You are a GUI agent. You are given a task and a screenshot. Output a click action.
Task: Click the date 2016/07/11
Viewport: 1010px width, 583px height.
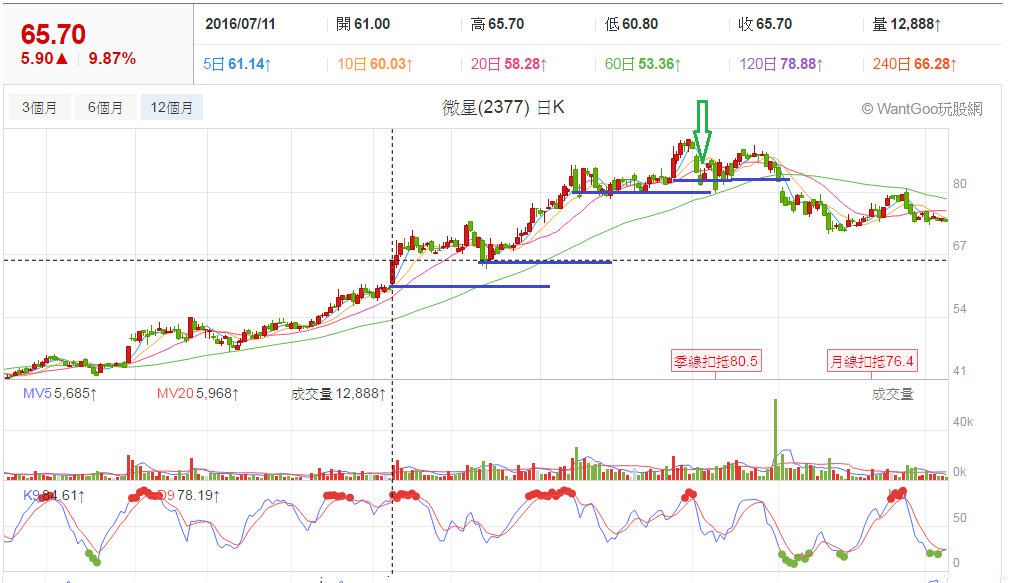pyautogui.click(x=240, y=24)
